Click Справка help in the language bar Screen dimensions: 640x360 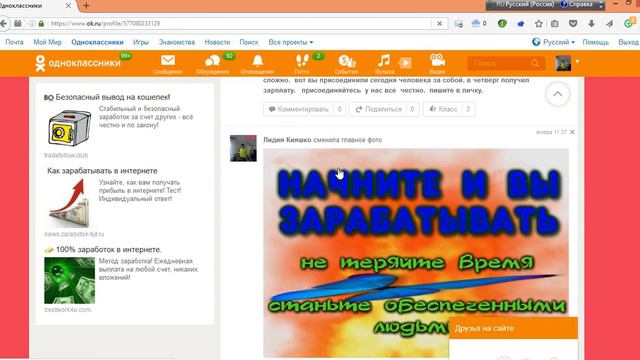[577, 4]
